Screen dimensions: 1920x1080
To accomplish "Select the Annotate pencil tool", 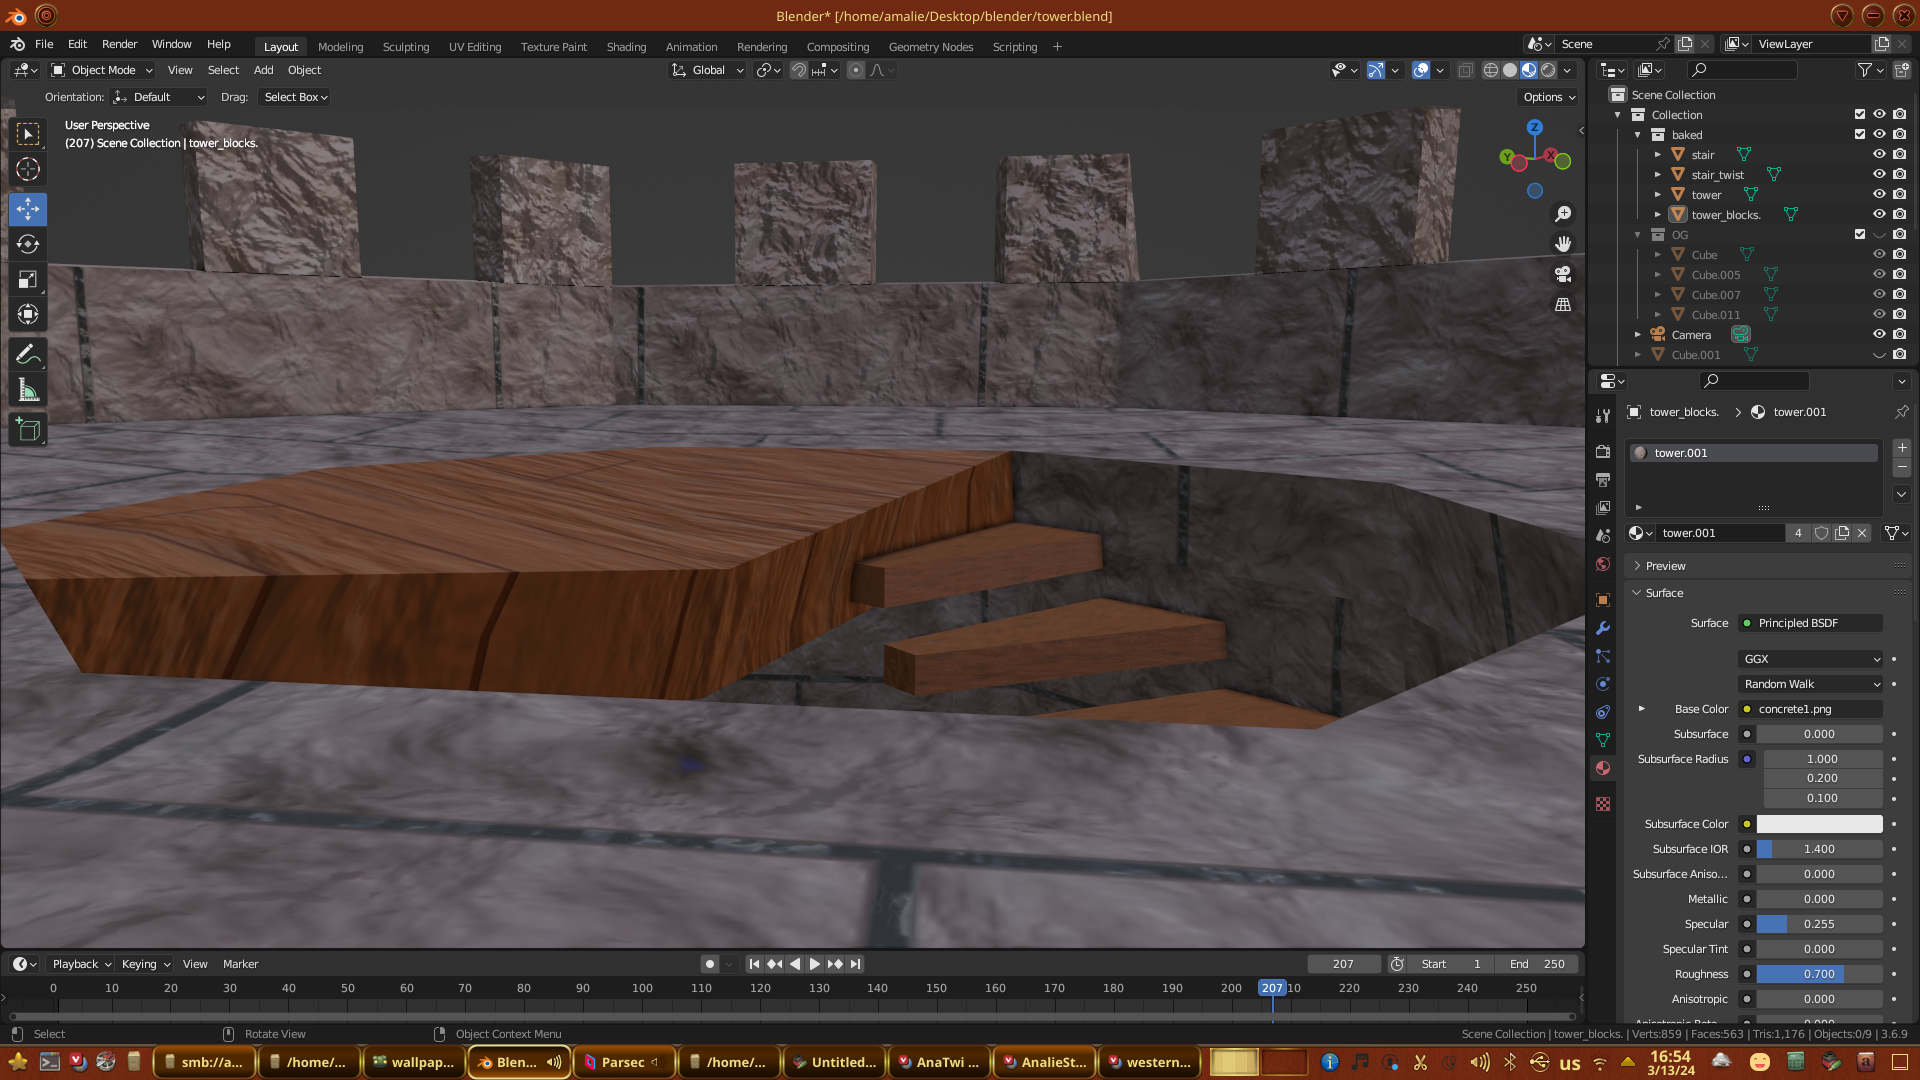I will (28, 355).
